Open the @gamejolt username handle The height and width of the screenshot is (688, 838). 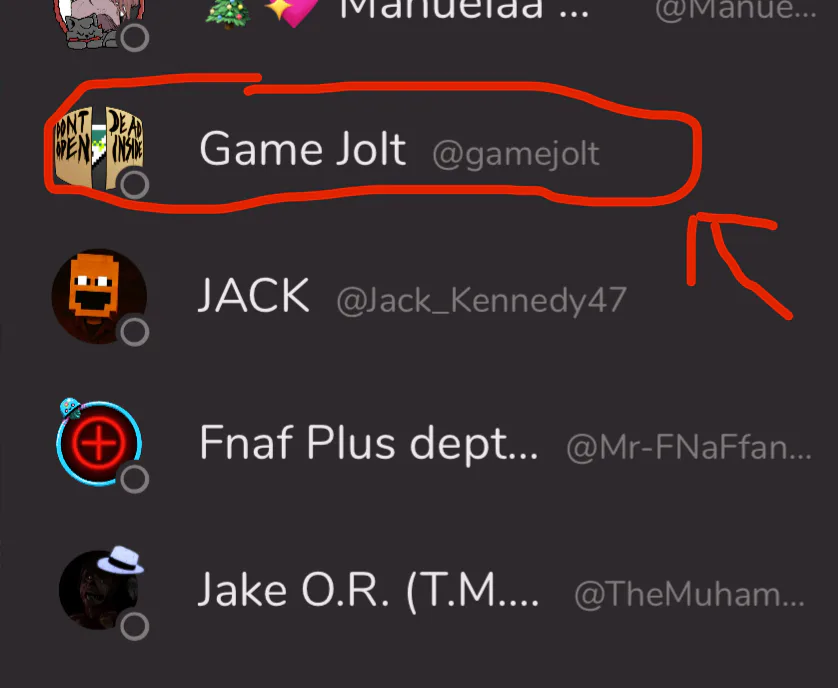tap(516, 154)
